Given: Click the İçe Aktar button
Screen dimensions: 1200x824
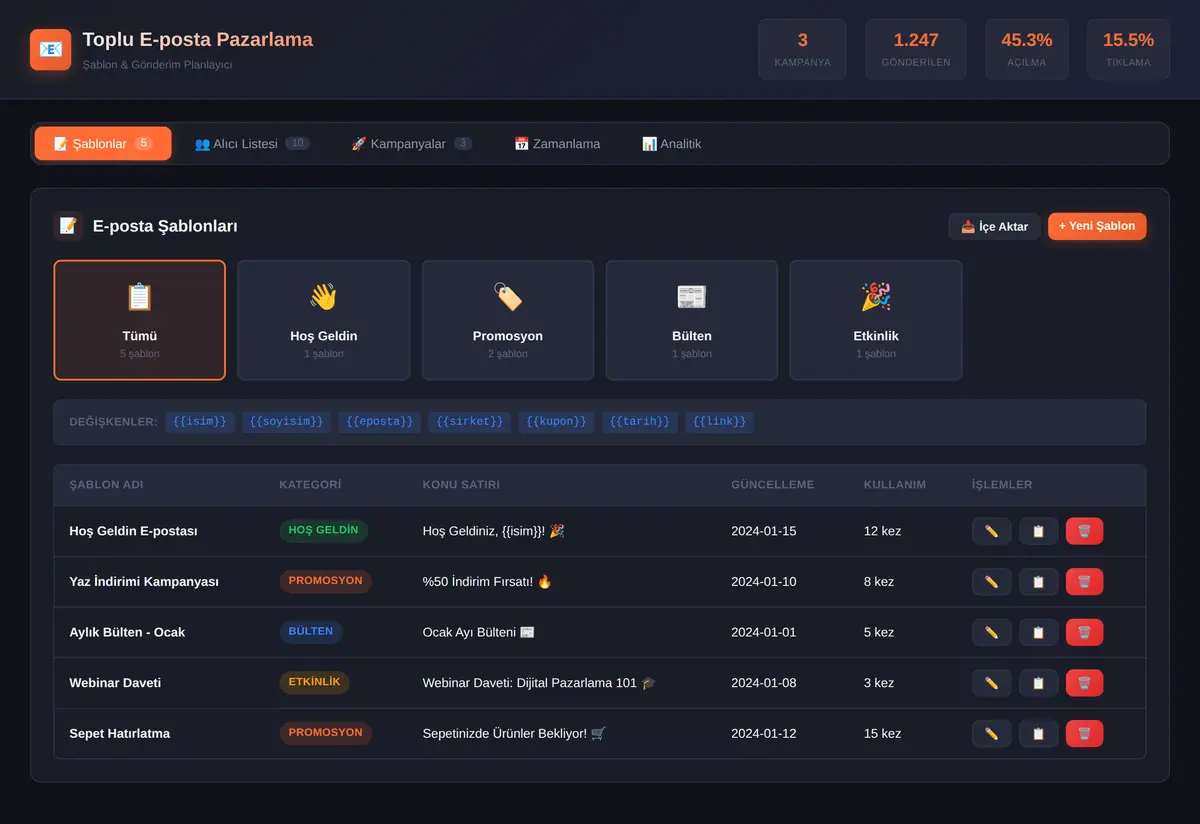Looking at the screenshot, I should point(995,226).
